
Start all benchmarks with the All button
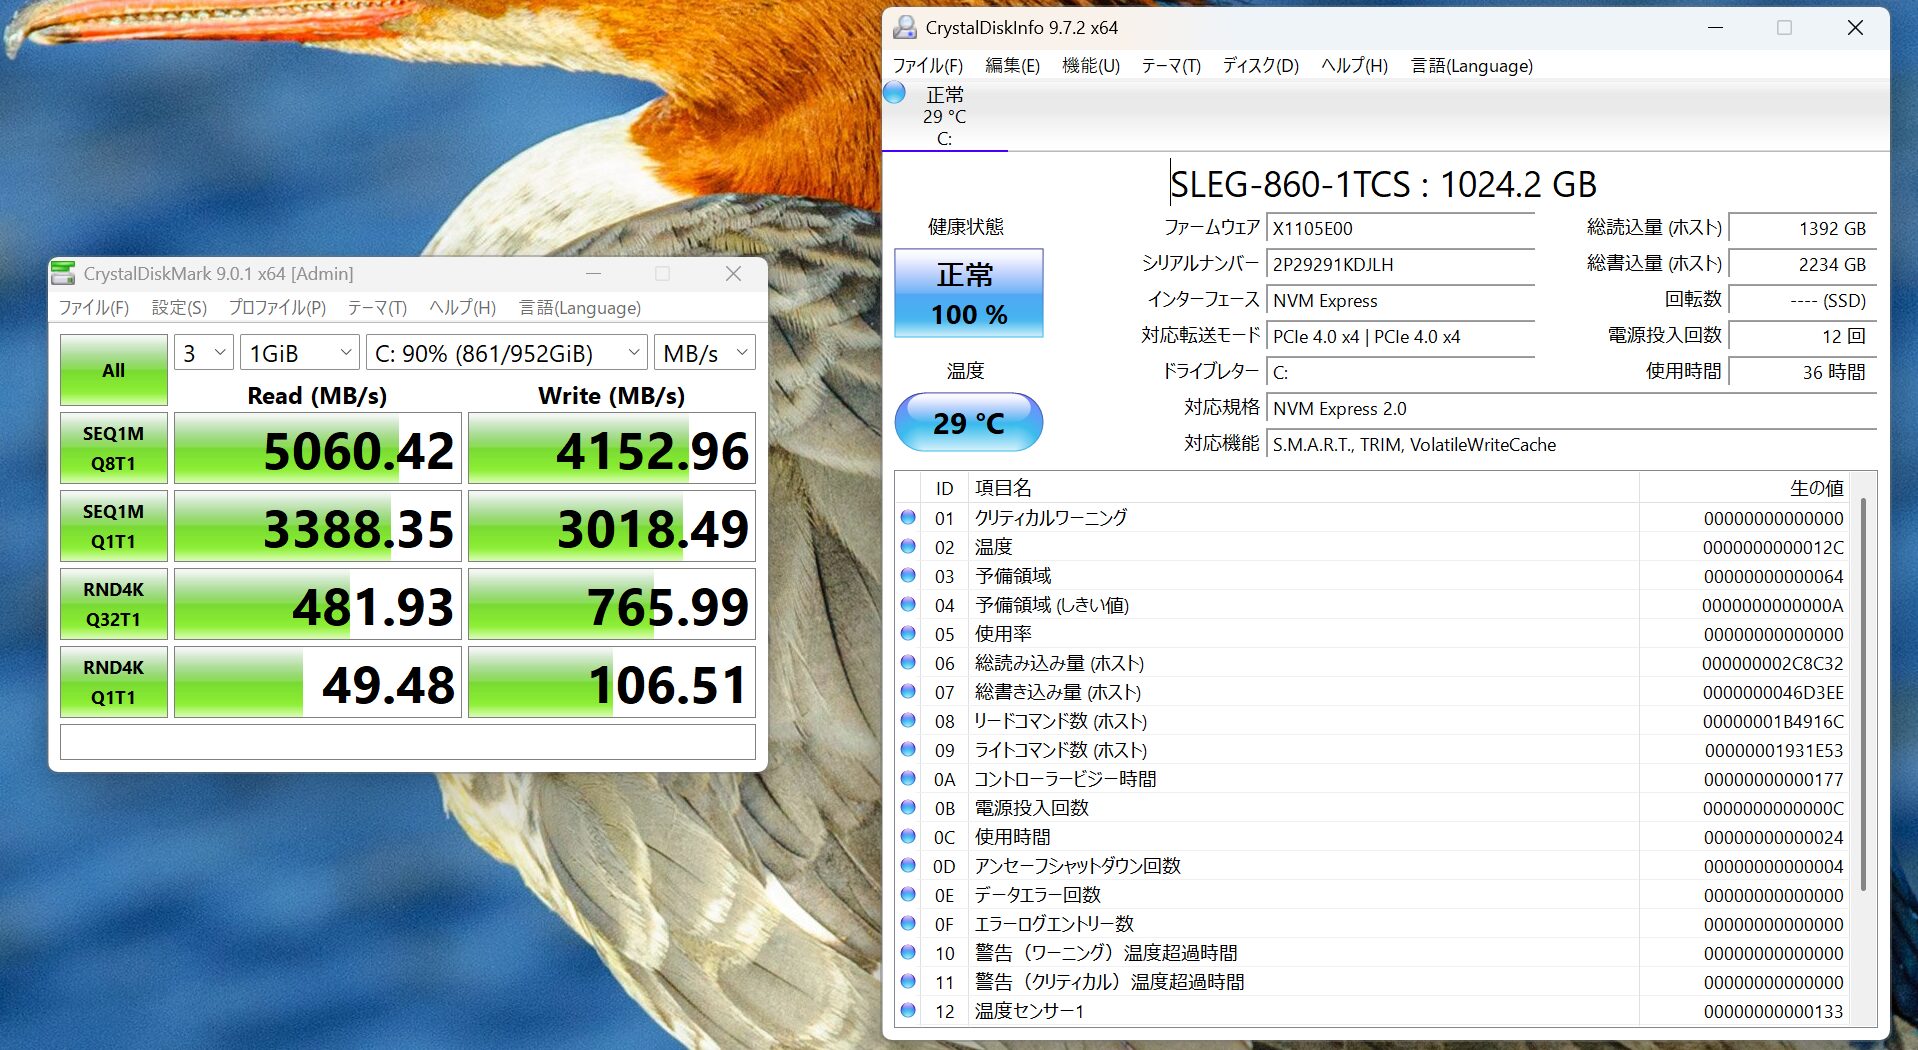click(113, 369)
